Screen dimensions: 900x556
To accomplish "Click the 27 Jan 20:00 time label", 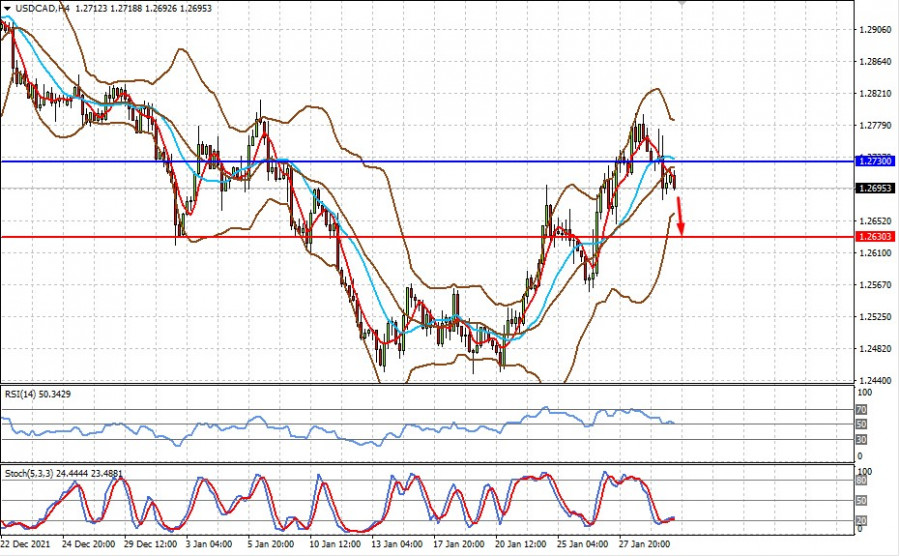I will tap(645, 544).
